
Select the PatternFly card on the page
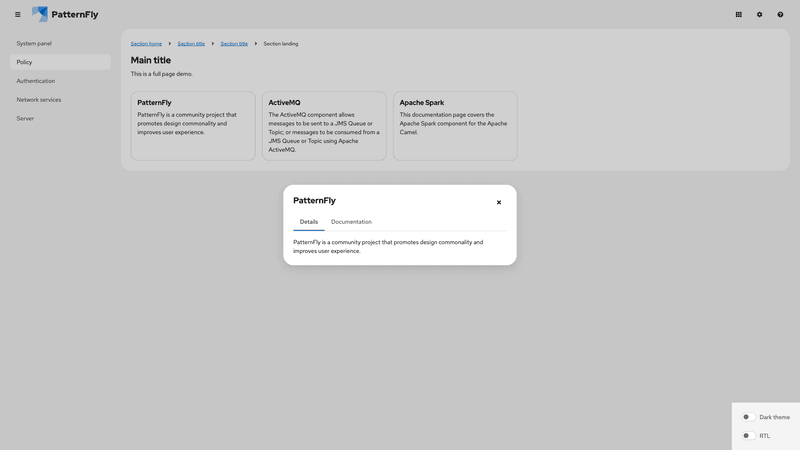tap(193, 126)
